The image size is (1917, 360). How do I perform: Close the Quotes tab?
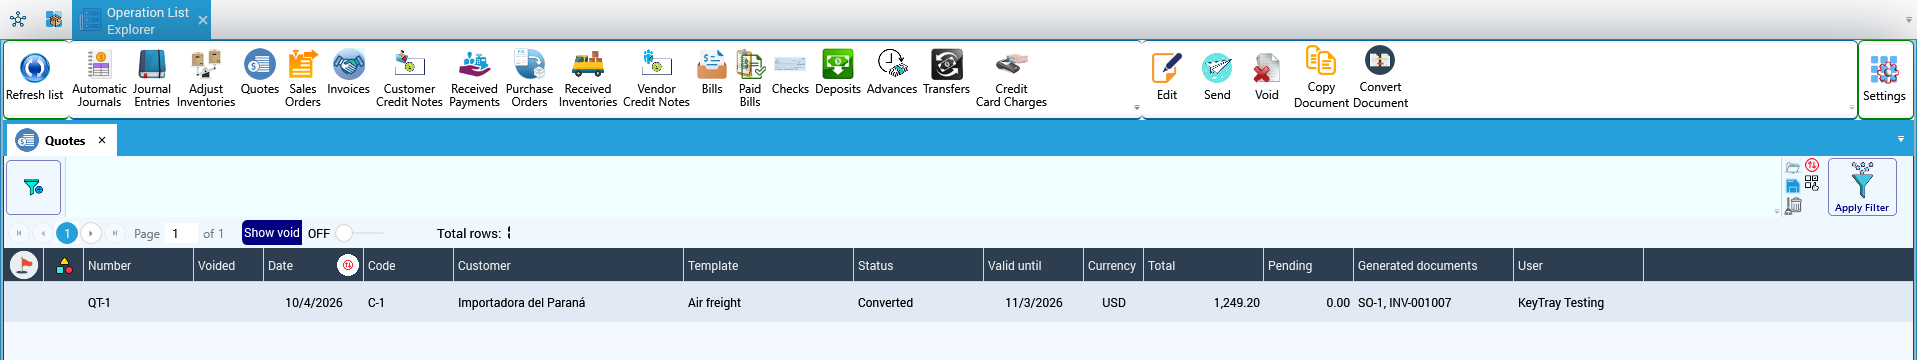click(102, 141)
